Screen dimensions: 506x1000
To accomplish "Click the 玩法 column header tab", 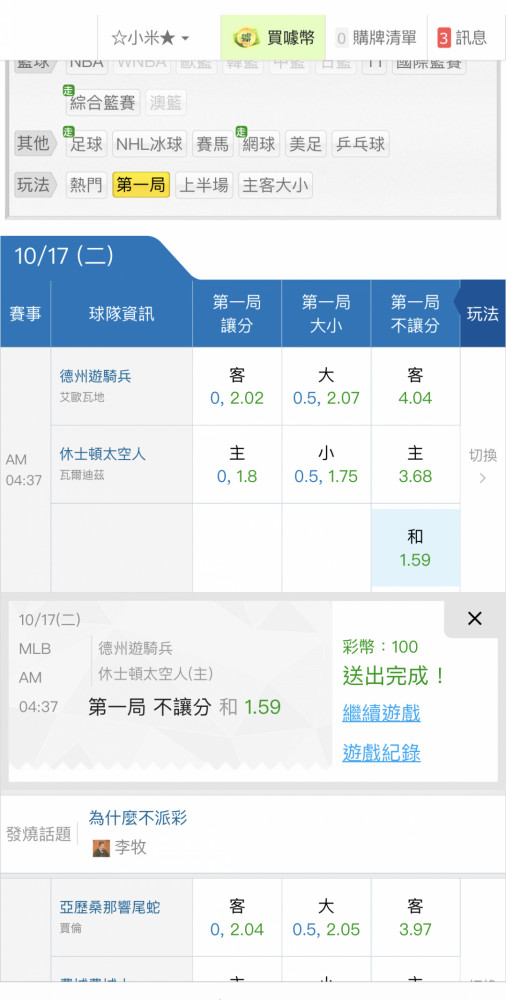I will pyautogui.click(x=482, y=314).
